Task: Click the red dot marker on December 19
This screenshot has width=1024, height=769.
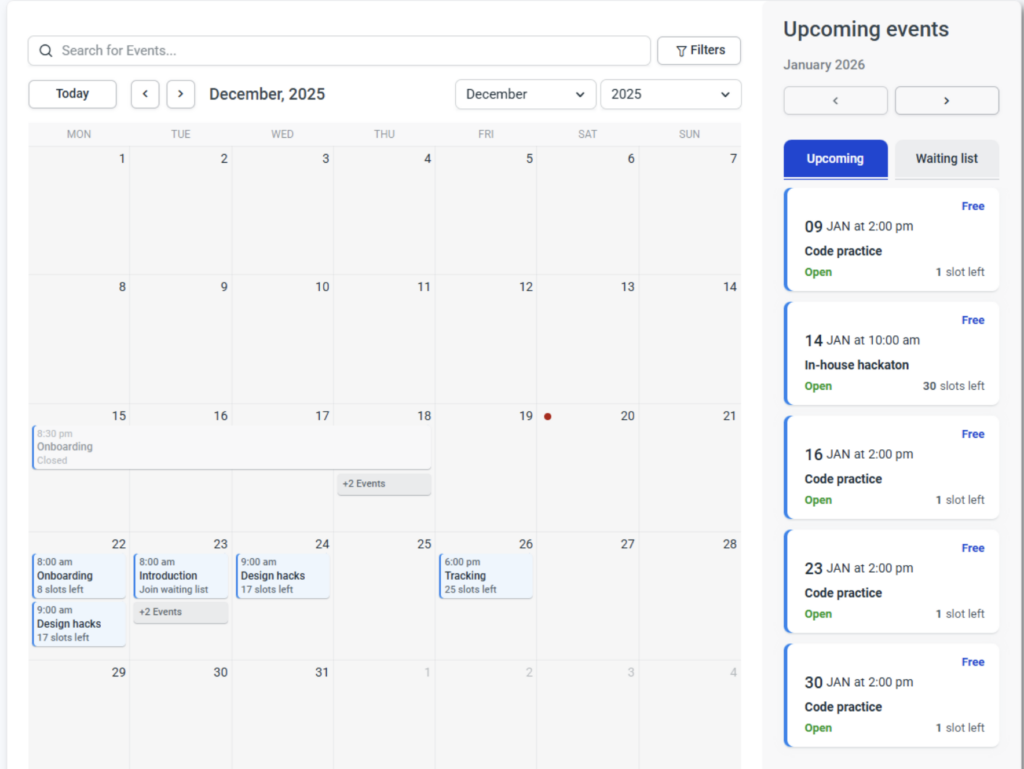Action: [548, 416]
